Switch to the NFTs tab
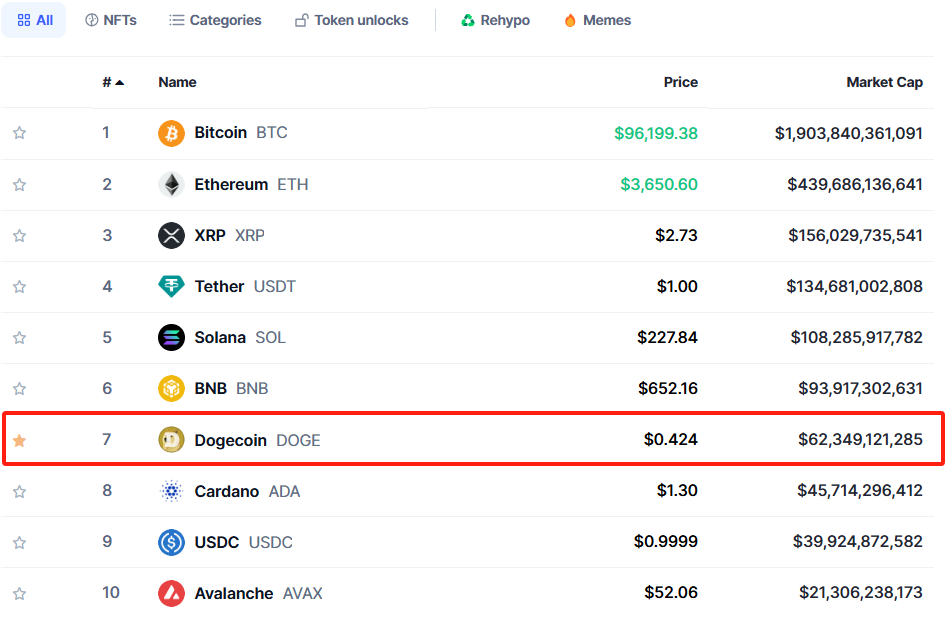 click(111, 20)
